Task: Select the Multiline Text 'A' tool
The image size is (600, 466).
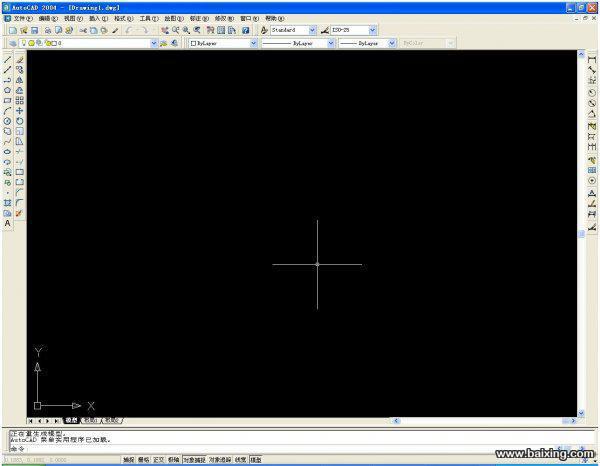Action: [8, 223]
